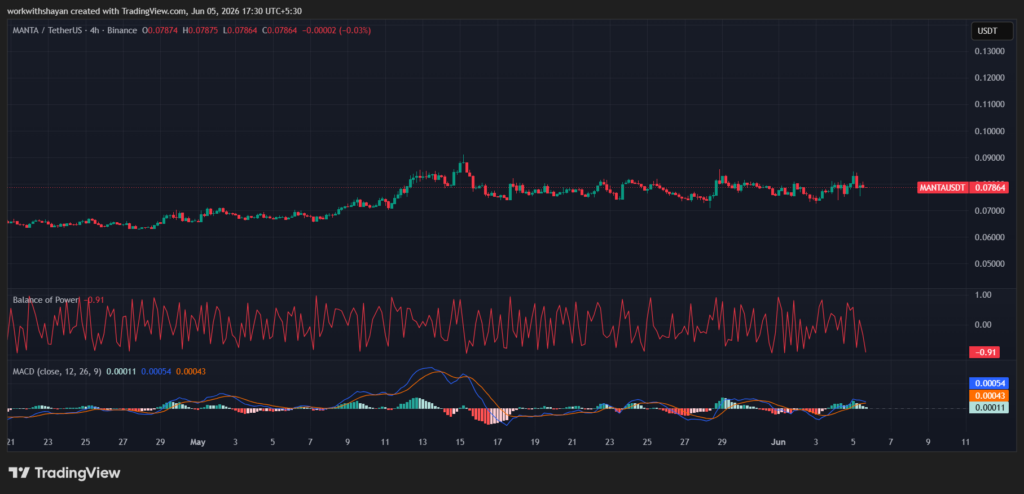
Task: Click the 0.00011 histogram value in MACD legend
Action: pos(121,371)
